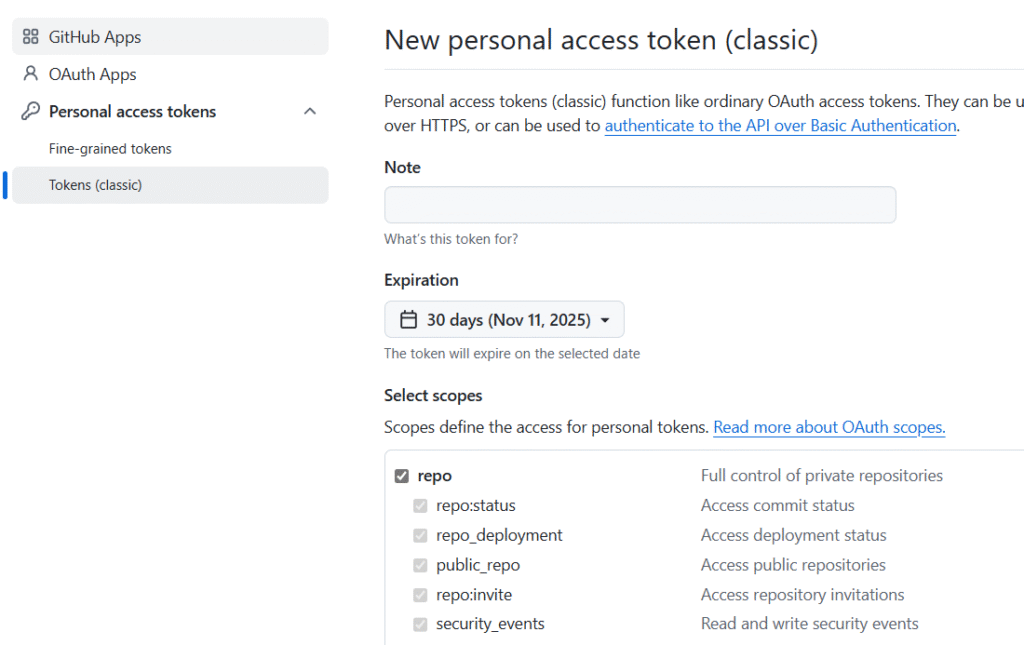The image size is (1024, 645).
Task: Uncheck the repo scope checkbox
Action: pyautogui.click(x=402, y=476)
